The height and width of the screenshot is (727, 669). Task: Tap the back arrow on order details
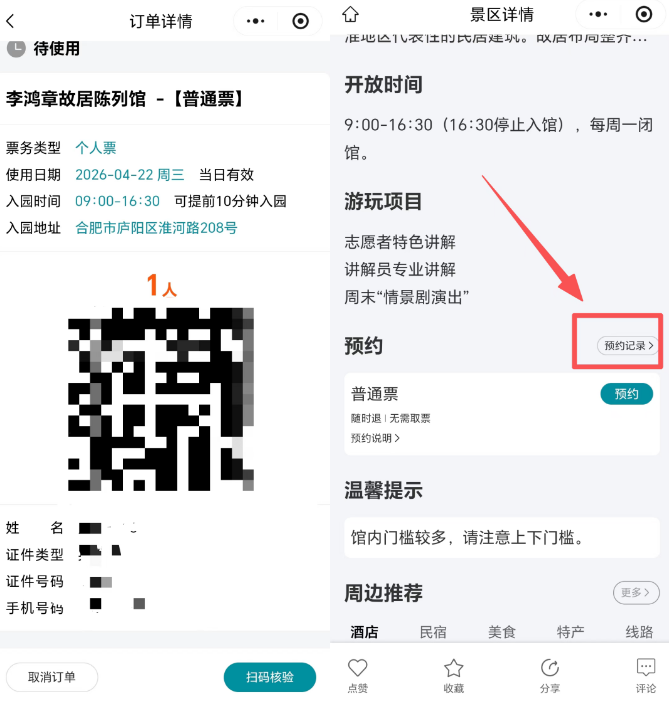(11, 21)
